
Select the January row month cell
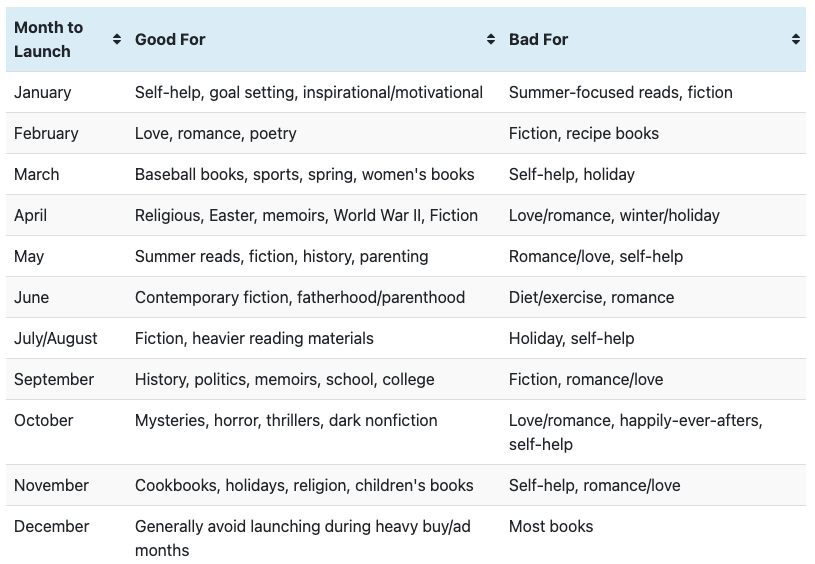[x=67, y=92]
